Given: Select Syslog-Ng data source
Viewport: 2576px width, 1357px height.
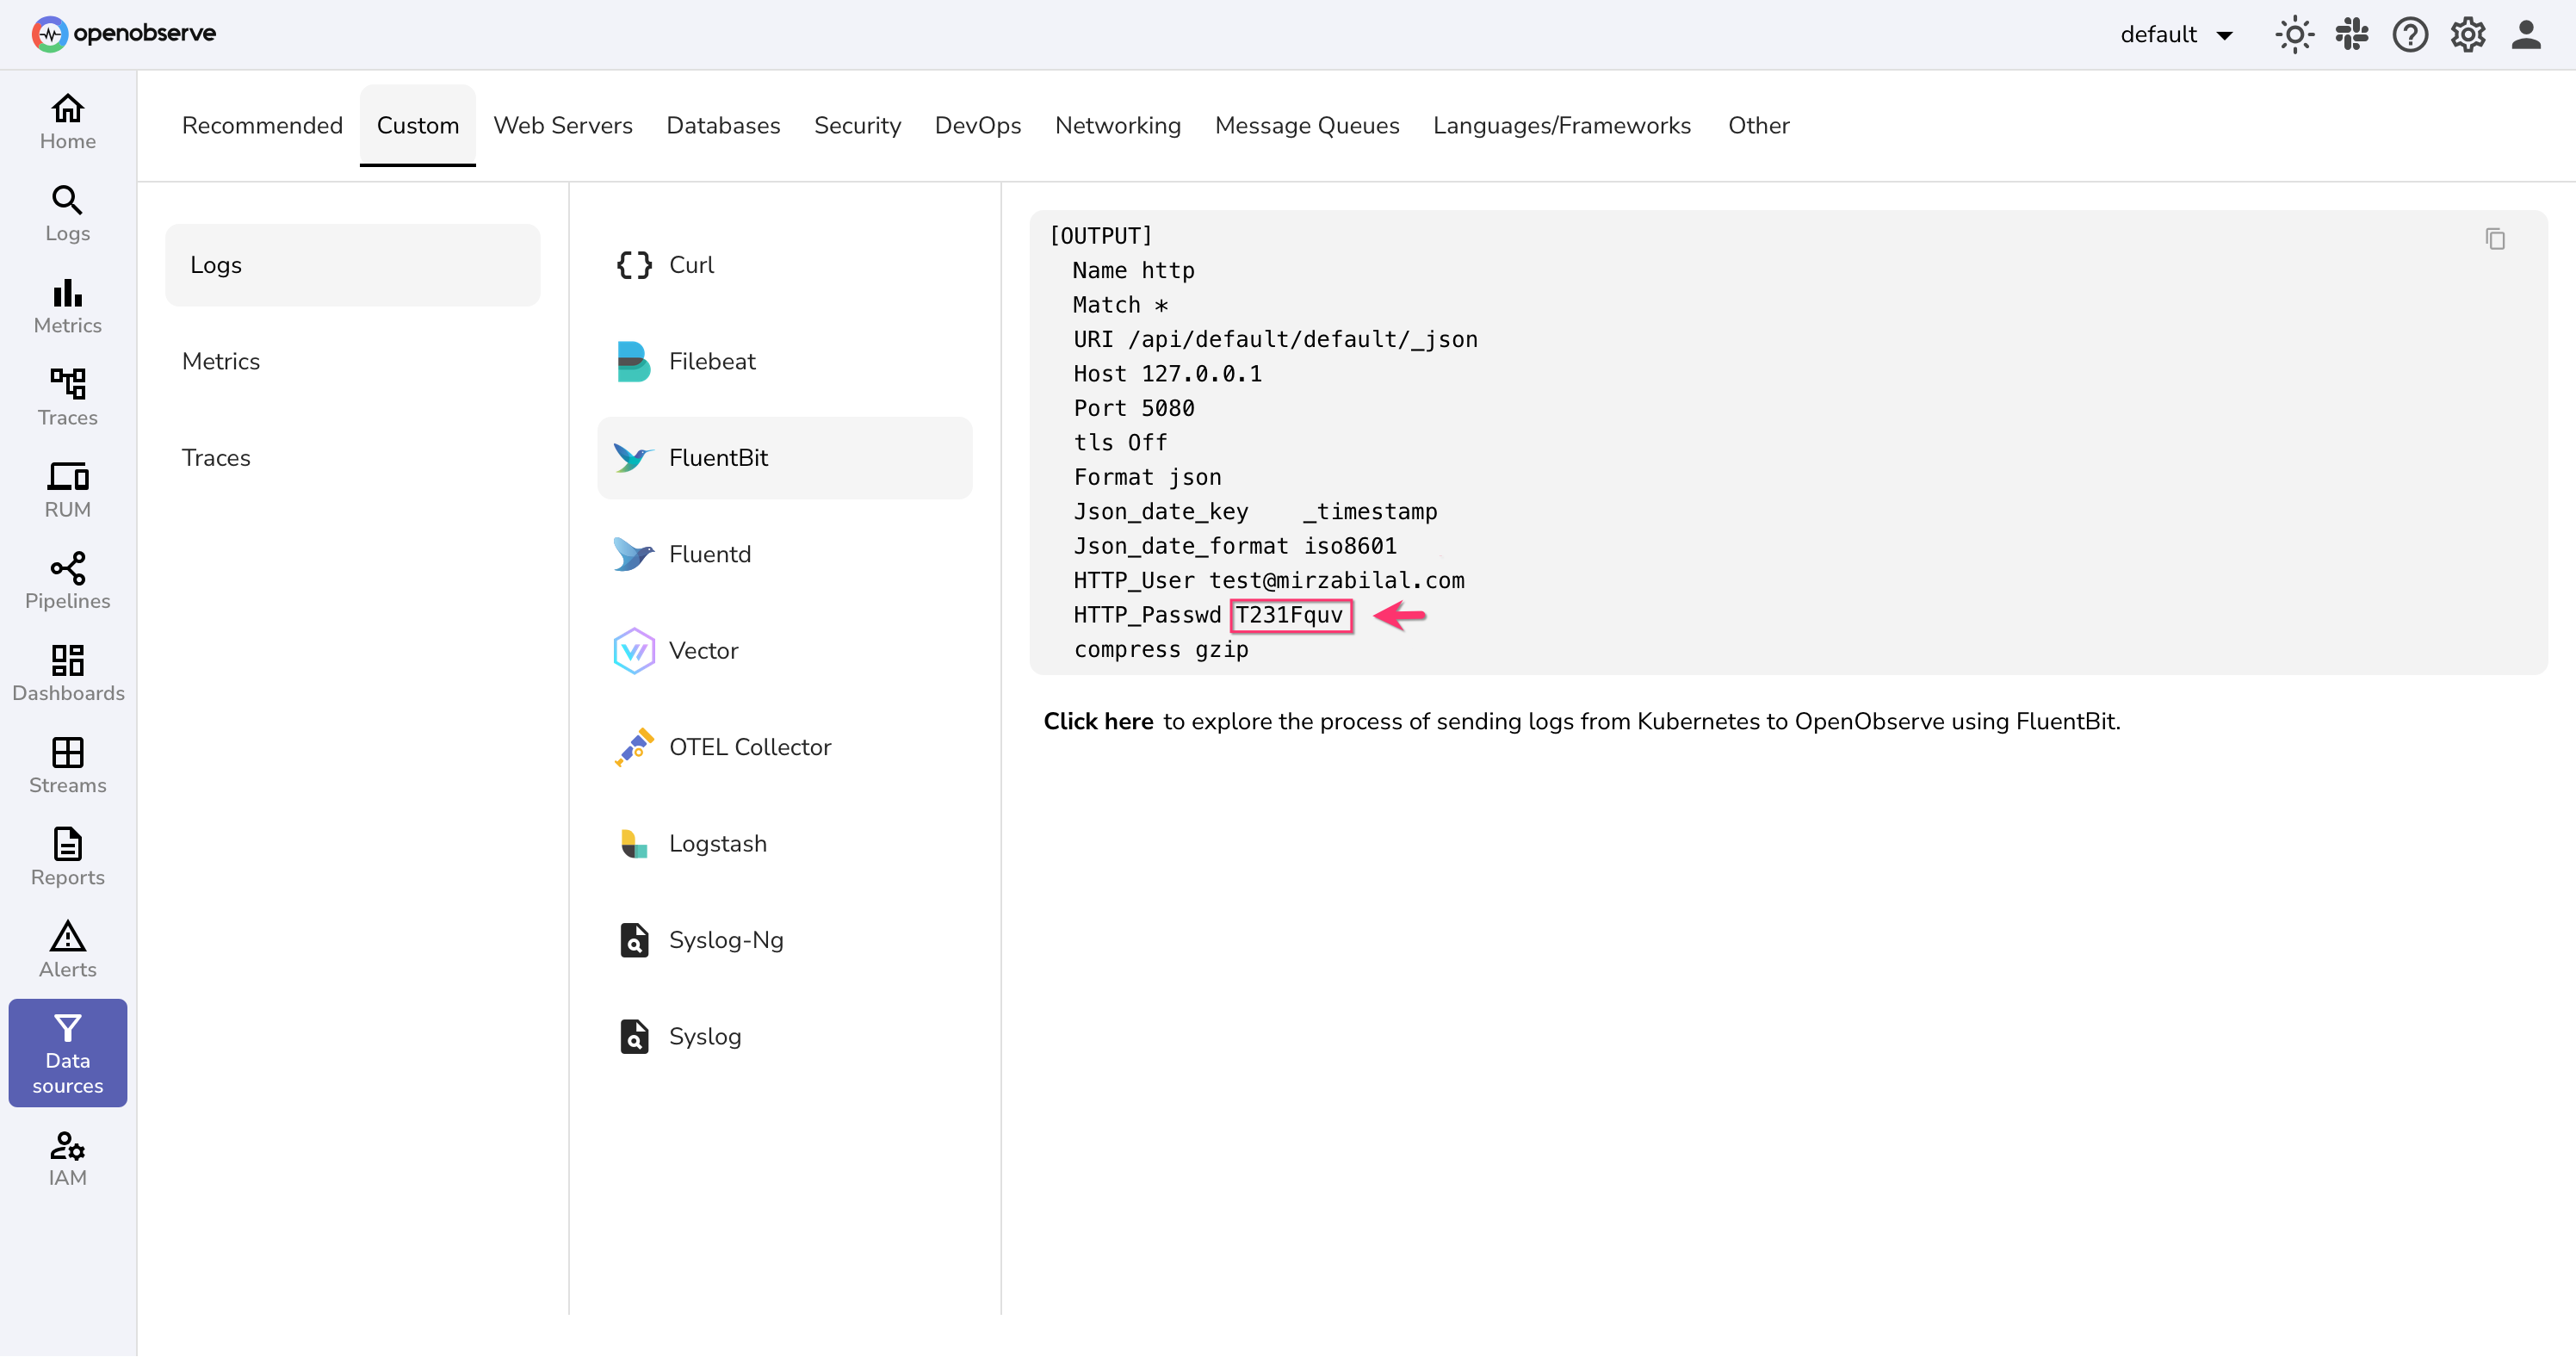Looking at the screenshot, I should [x=784, y=940].
